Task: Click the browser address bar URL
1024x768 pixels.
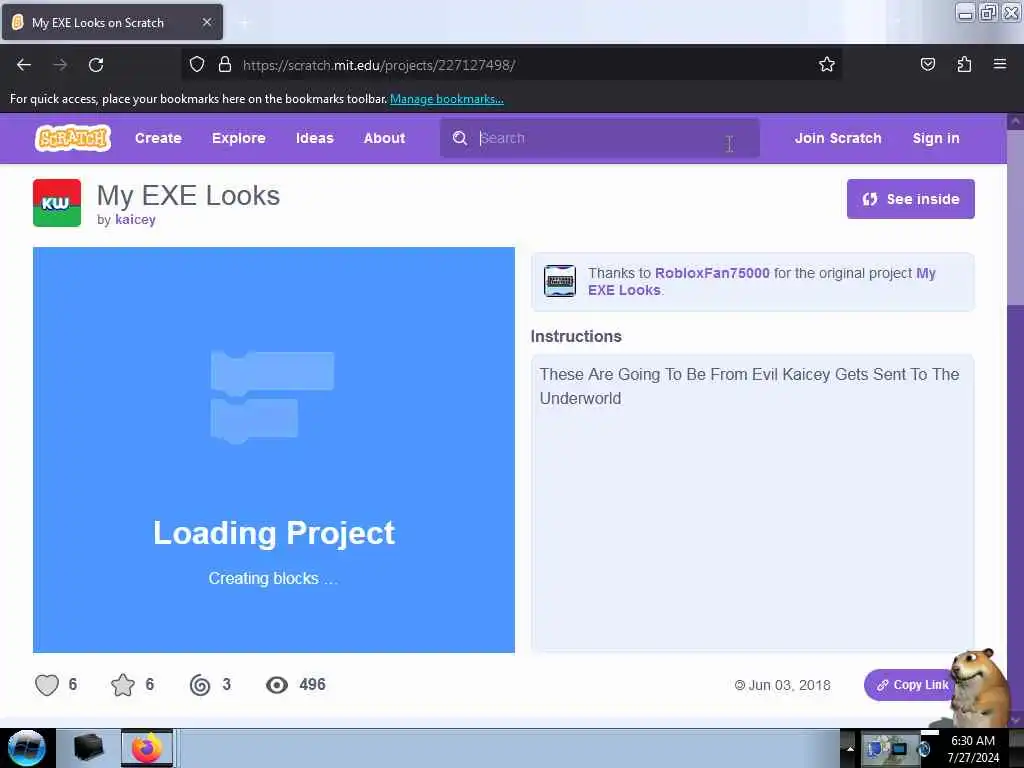Action: click(379, 65)
